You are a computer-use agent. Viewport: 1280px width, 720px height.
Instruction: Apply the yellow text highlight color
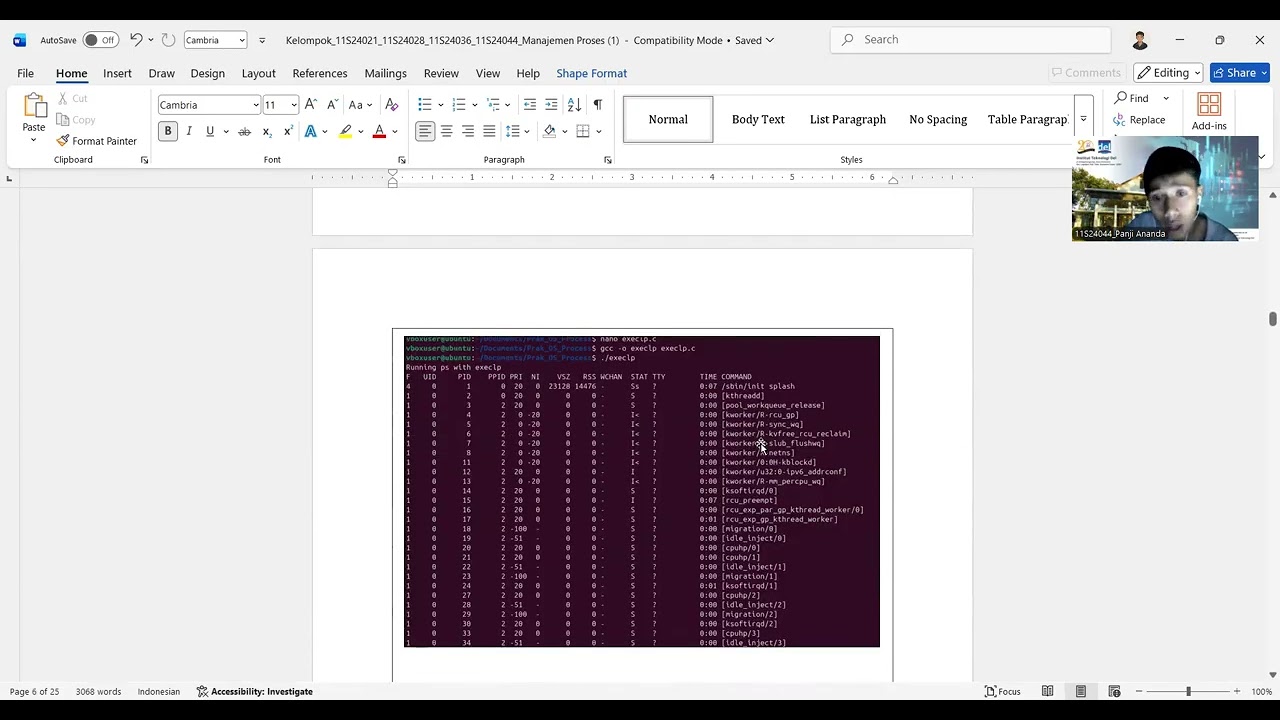[x=345, y=131]
